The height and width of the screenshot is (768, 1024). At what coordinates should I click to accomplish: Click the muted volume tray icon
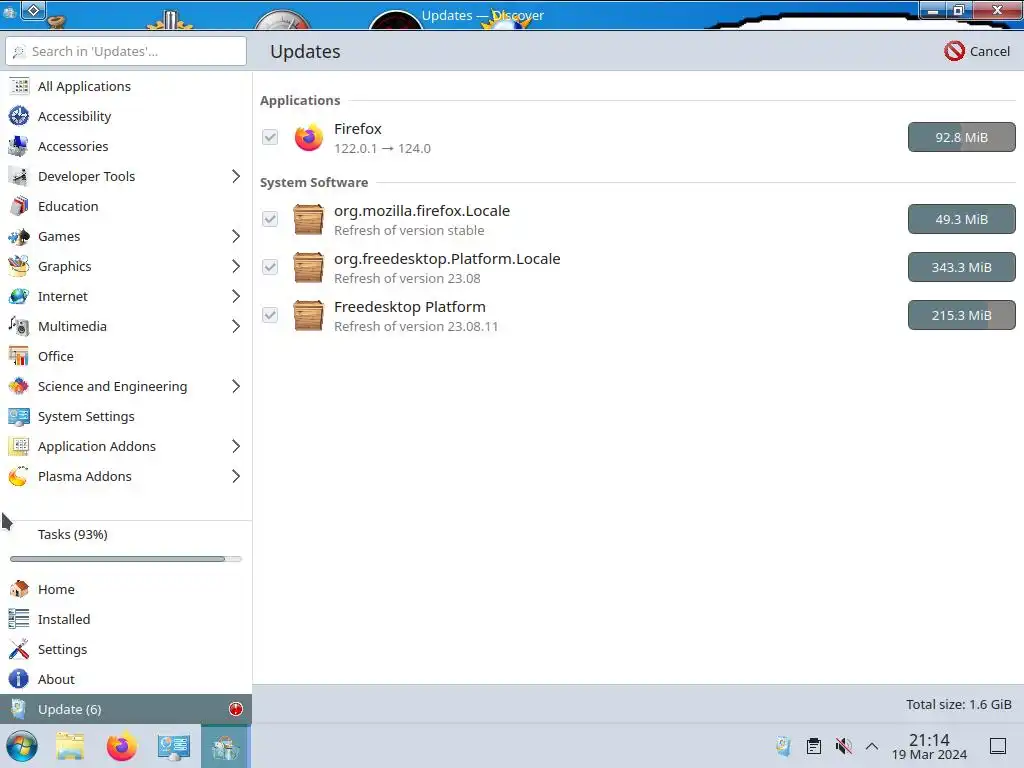843,746
